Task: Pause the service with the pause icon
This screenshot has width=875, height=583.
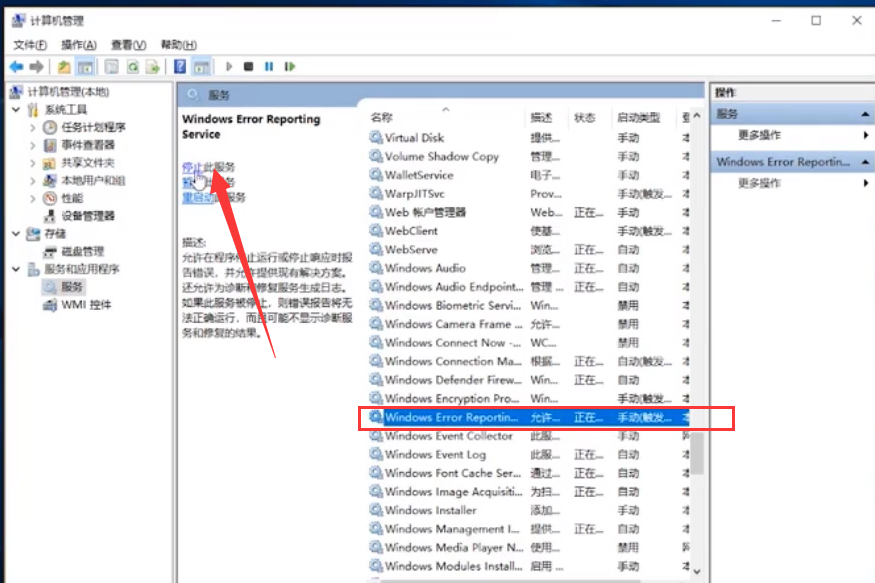Action: pyautogui.click(x=269, y=66)
